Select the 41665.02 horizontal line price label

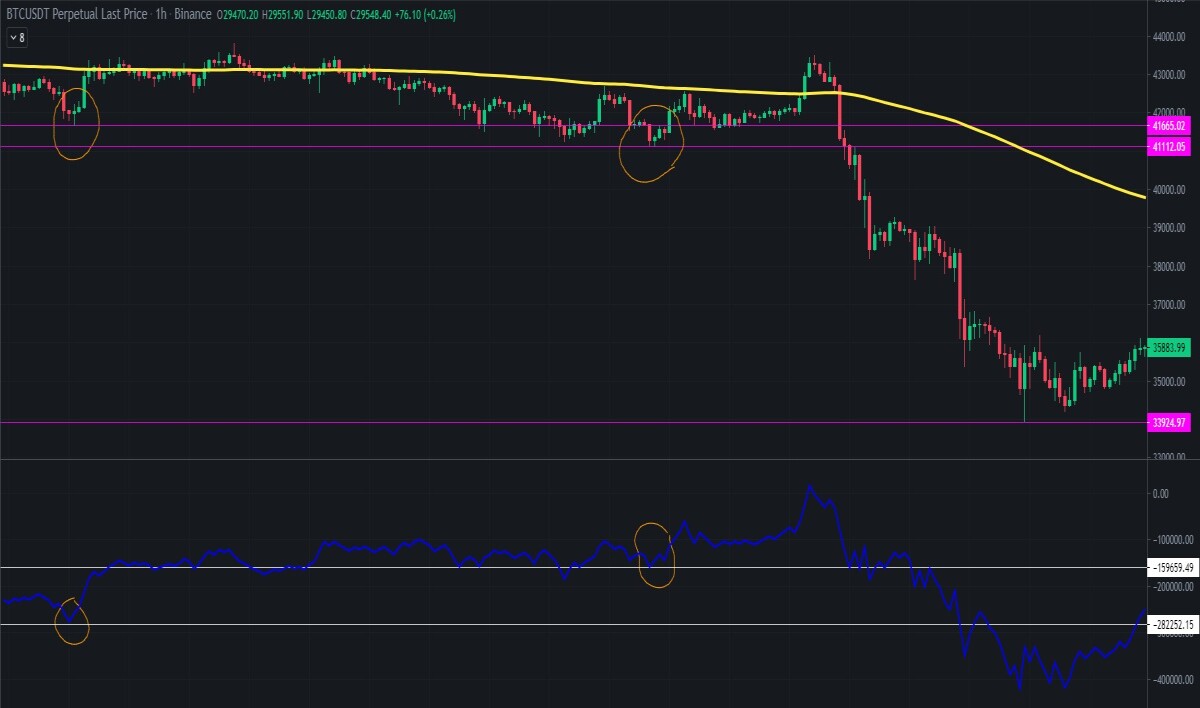pos(1169,126)
